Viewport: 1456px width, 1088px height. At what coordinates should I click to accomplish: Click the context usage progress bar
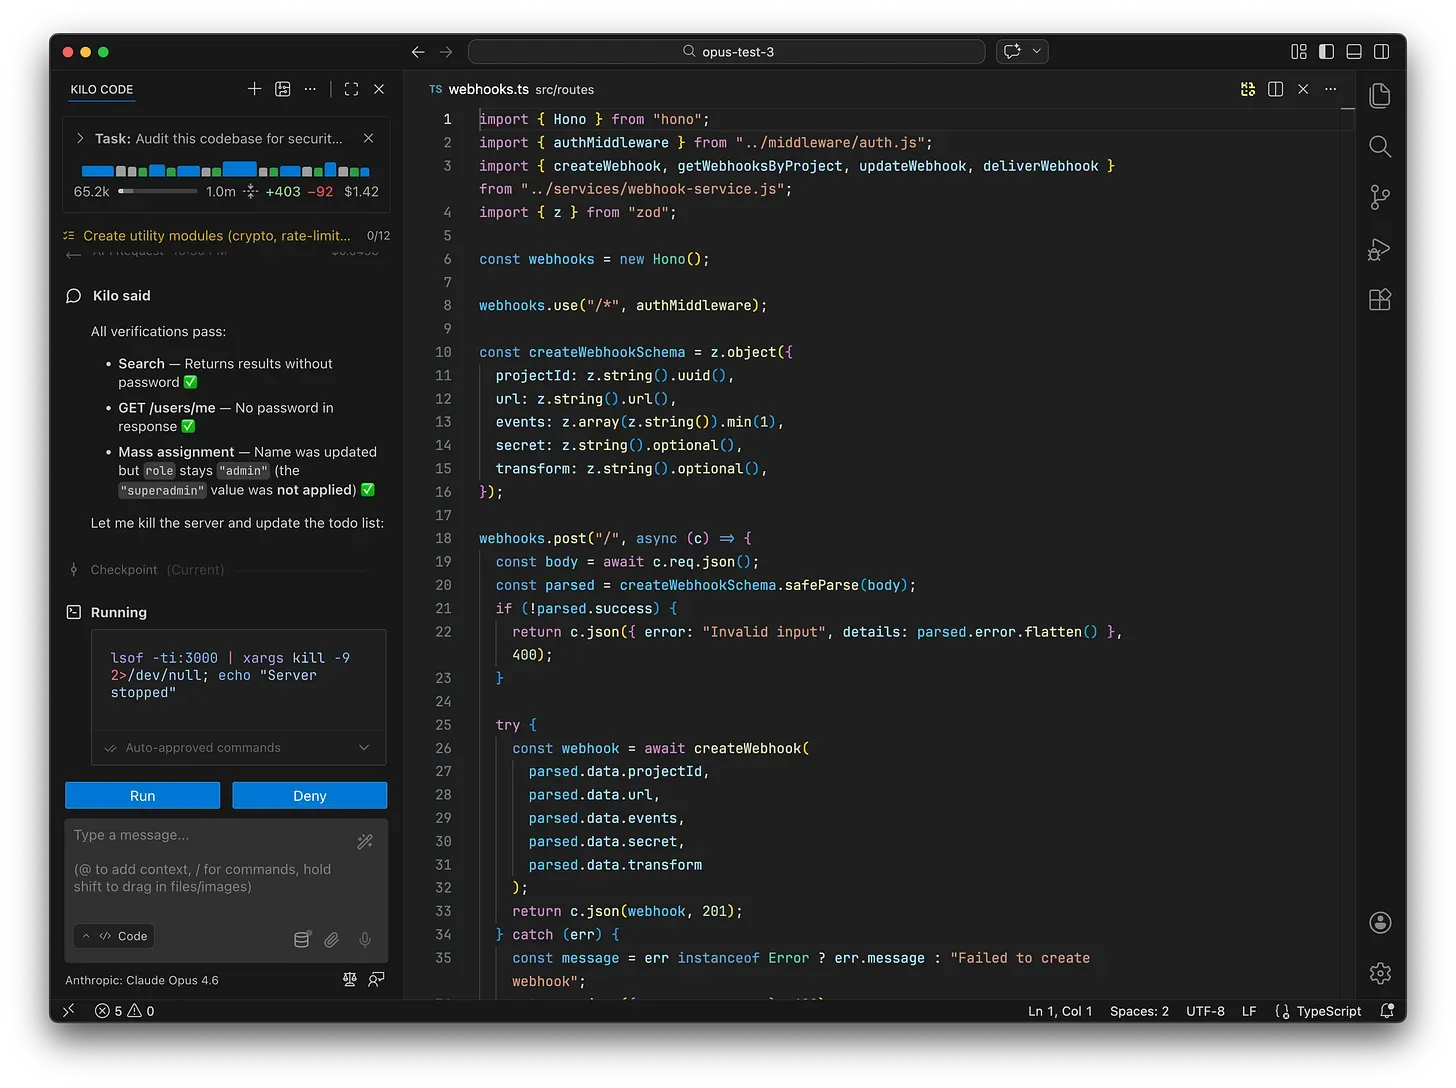tap(158, 191)
